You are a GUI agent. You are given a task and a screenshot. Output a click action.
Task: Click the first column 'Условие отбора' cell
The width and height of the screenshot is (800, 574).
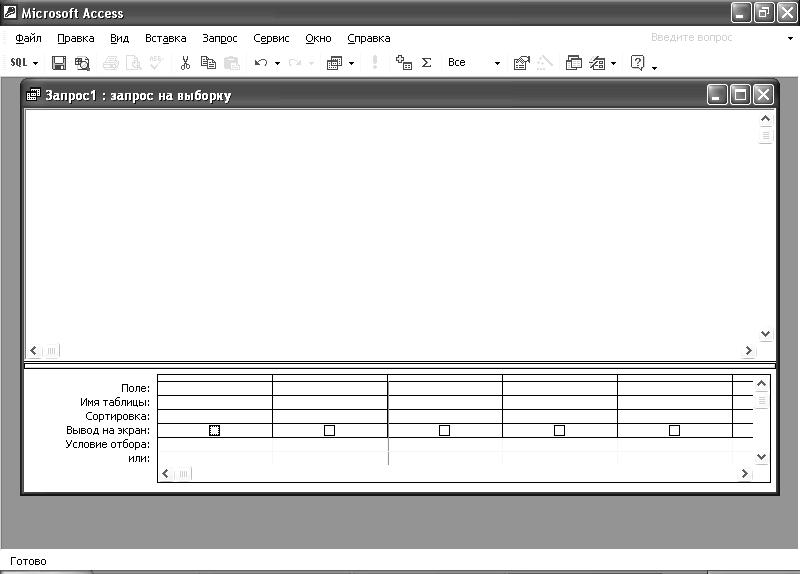[x=215, y=444]
